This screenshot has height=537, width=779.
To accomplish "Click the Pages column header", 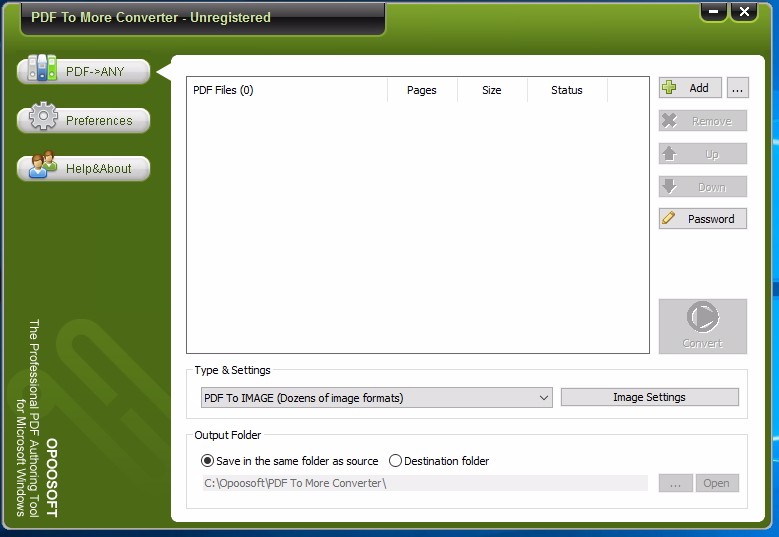I will (x=422, y=90).
